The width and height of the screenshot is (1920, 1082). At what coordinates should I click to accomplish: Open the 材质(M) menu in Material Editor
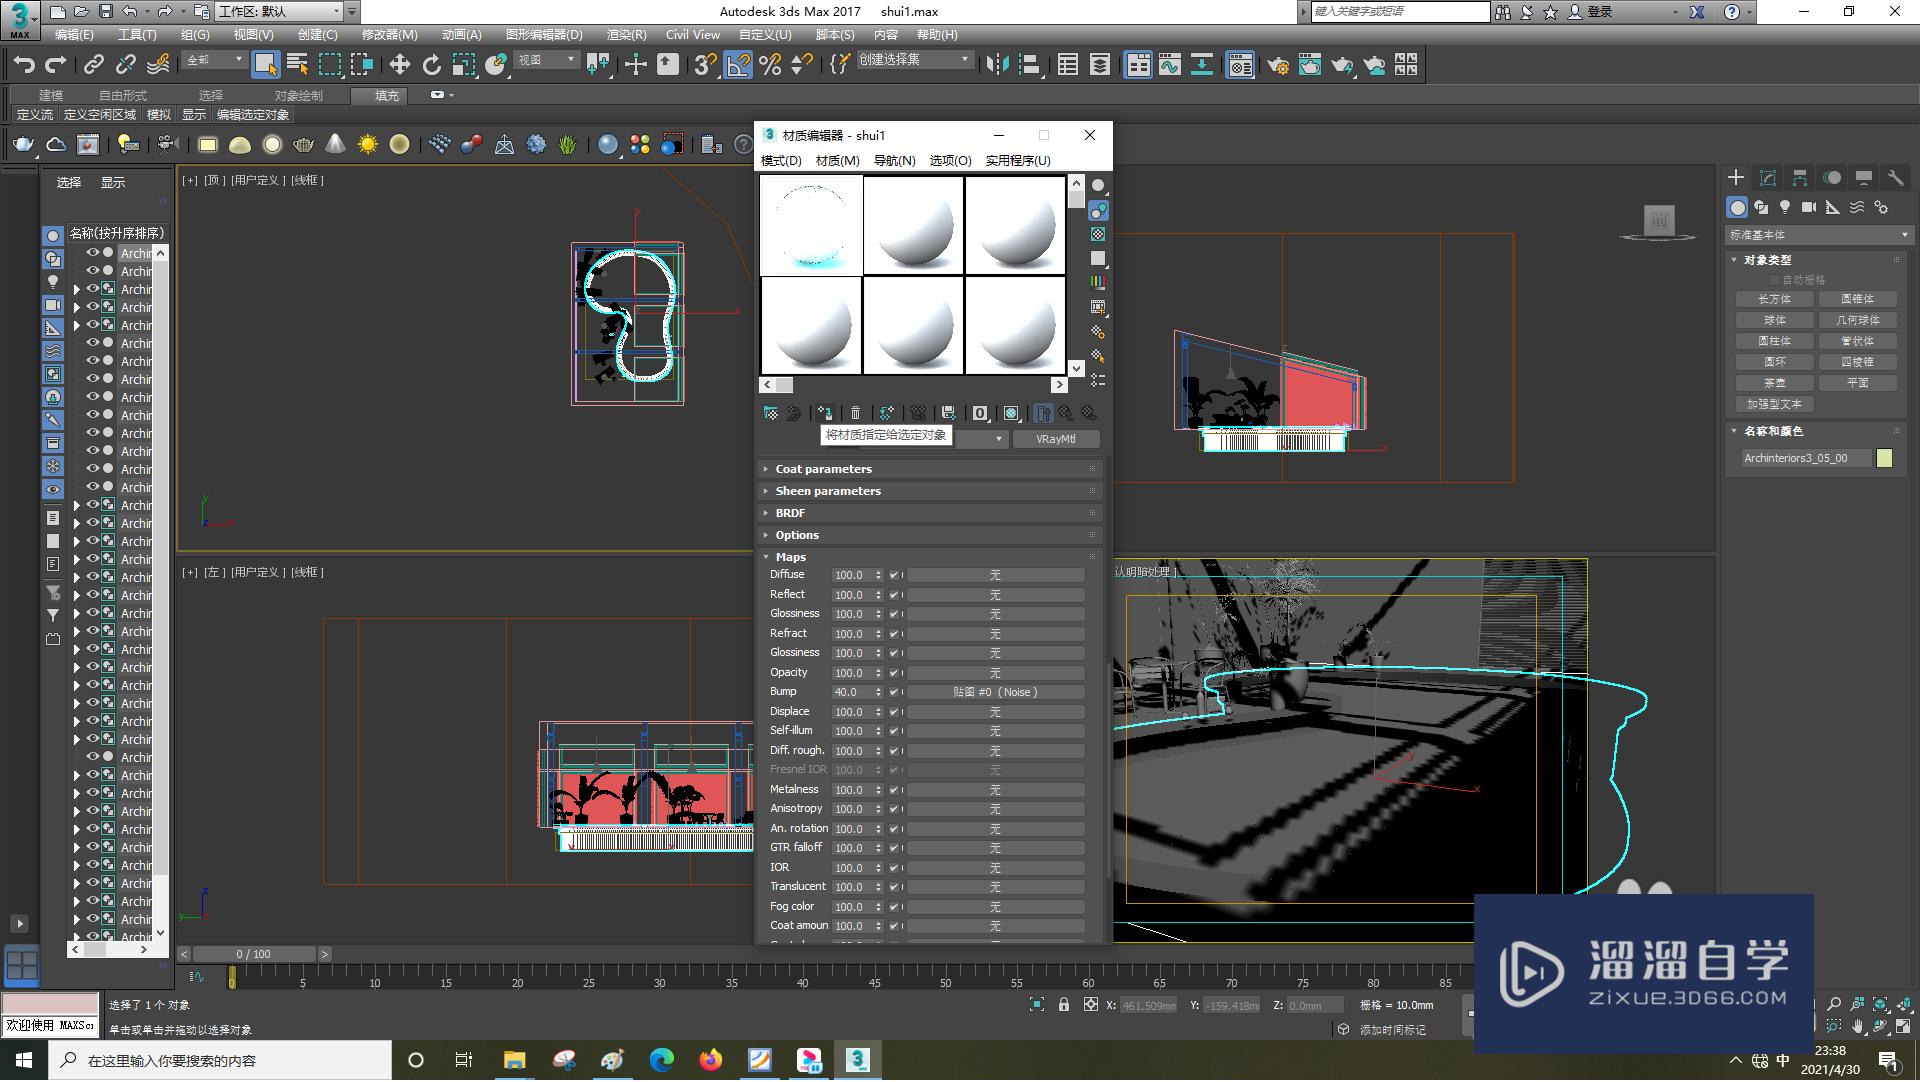(837, 161)
